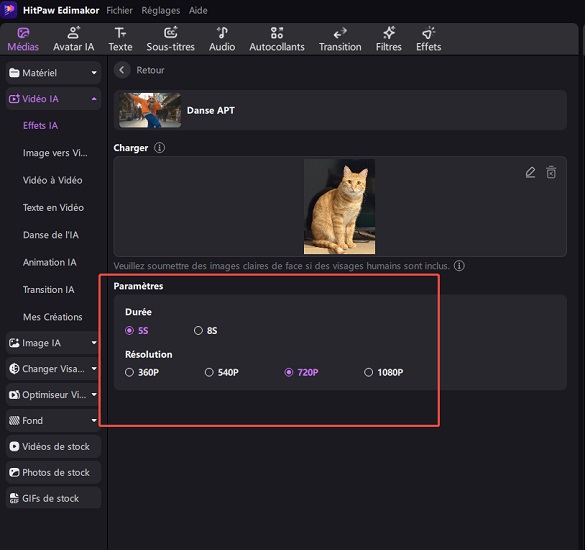Click the Vidéo IA sidebar icon
Viewport: 585px width, 550px height.
point(14,99)
